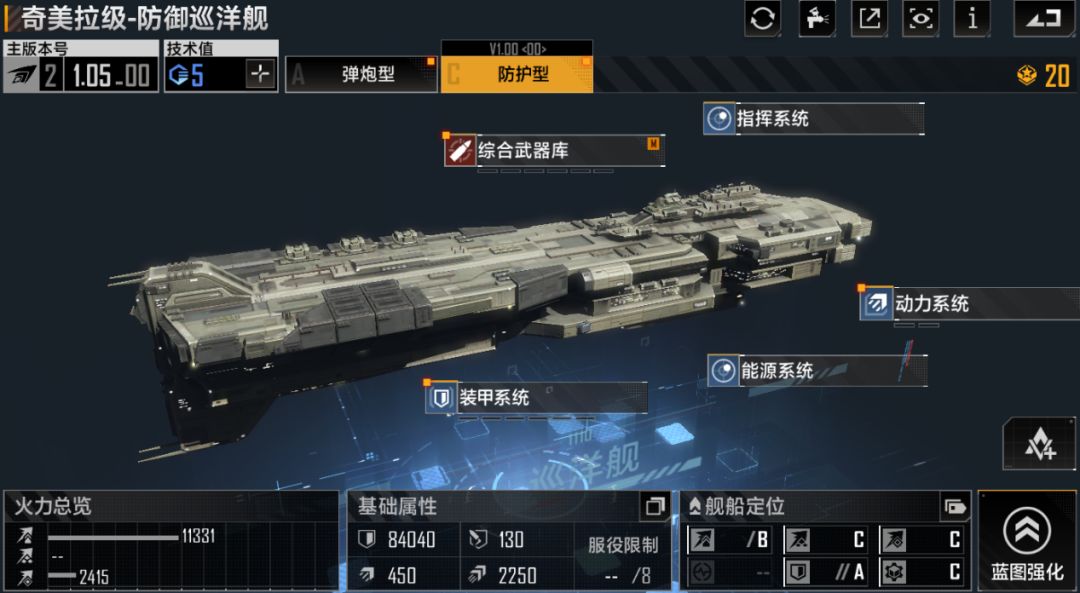The image size is (1080, 593).
Task: Open the 装甲系统 armor module
Action: pyautogui.click(x=536, y=398)
